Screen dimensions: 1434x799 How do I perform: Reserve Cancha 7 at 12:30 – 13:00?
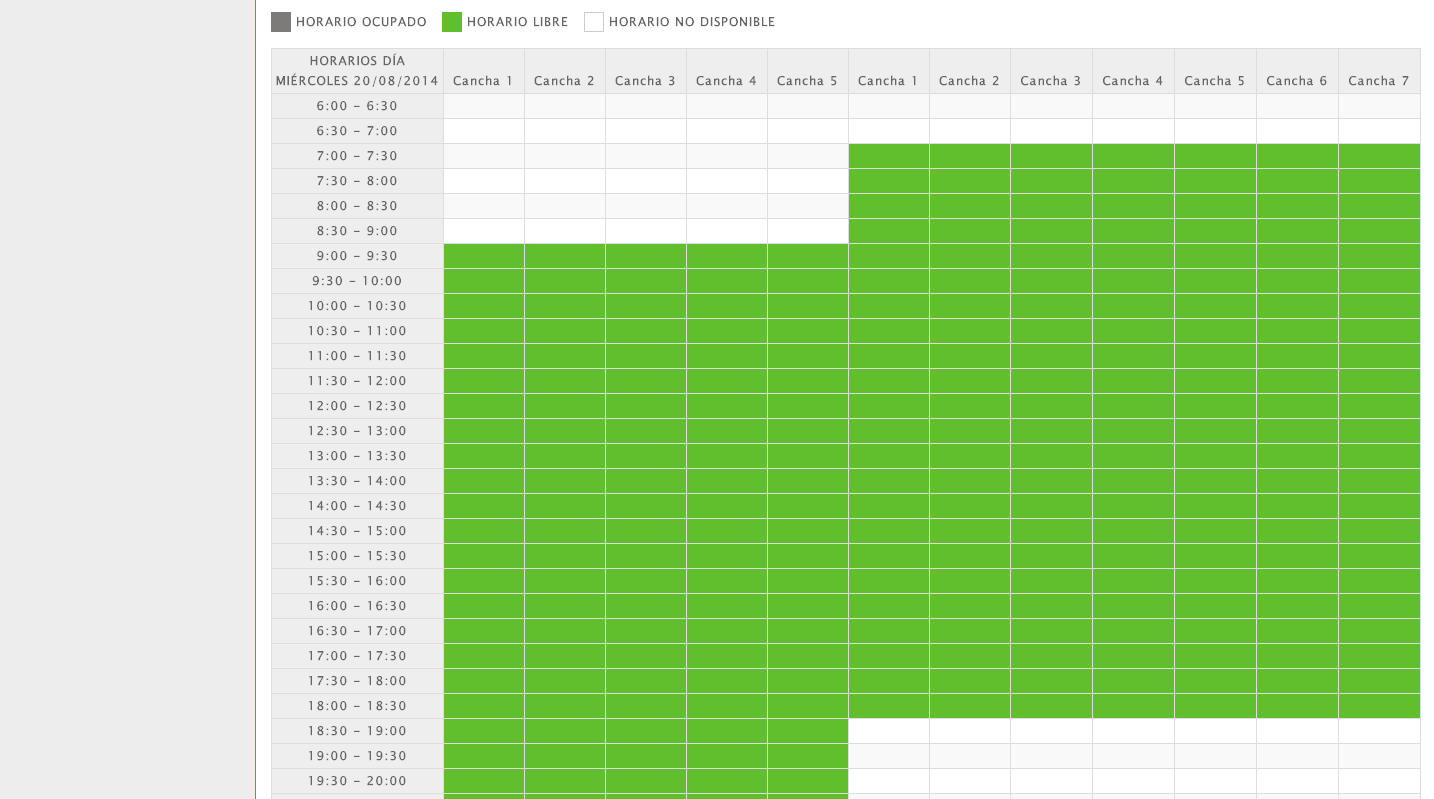click(x=1379, y=431)
